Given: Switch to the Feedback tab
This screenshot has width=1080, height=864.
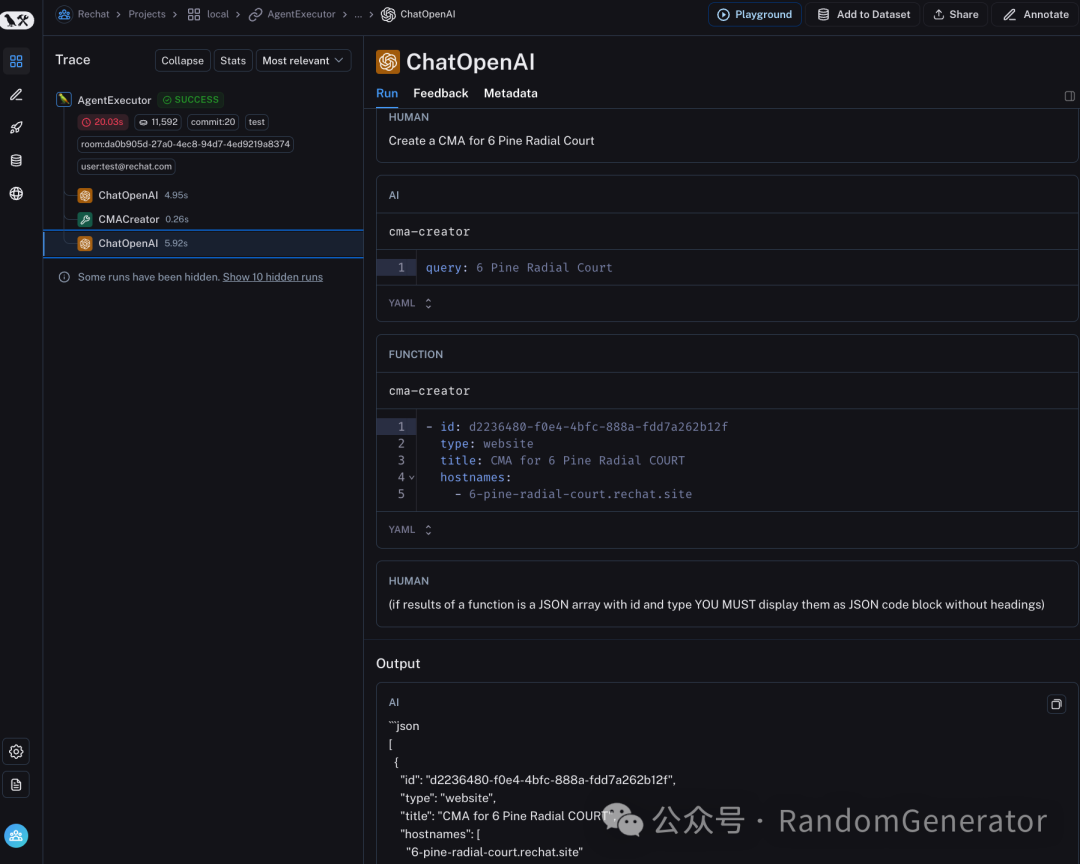Looking at the screenshot, I should coord(441,93).
